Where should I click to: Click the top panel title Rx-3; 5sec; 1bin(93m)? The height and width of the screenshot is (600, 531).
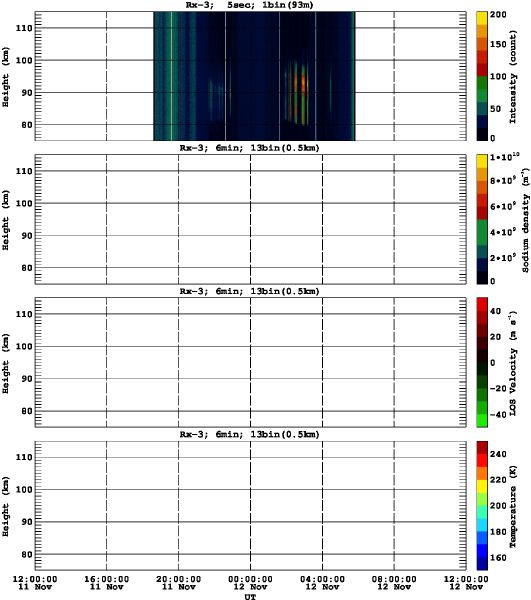tap(249, 5)
